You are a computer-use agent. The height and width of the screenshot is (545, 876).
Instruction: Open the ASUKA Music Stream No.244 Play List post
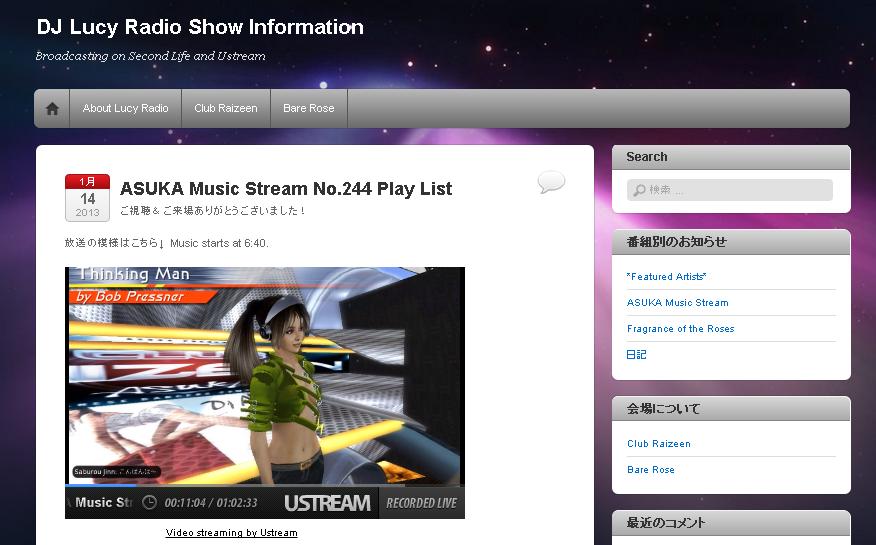285,189
